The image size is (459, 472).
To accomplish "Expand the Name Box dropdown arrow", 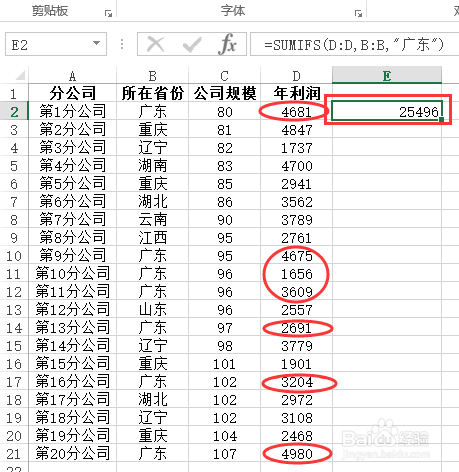I will [96, 43].
